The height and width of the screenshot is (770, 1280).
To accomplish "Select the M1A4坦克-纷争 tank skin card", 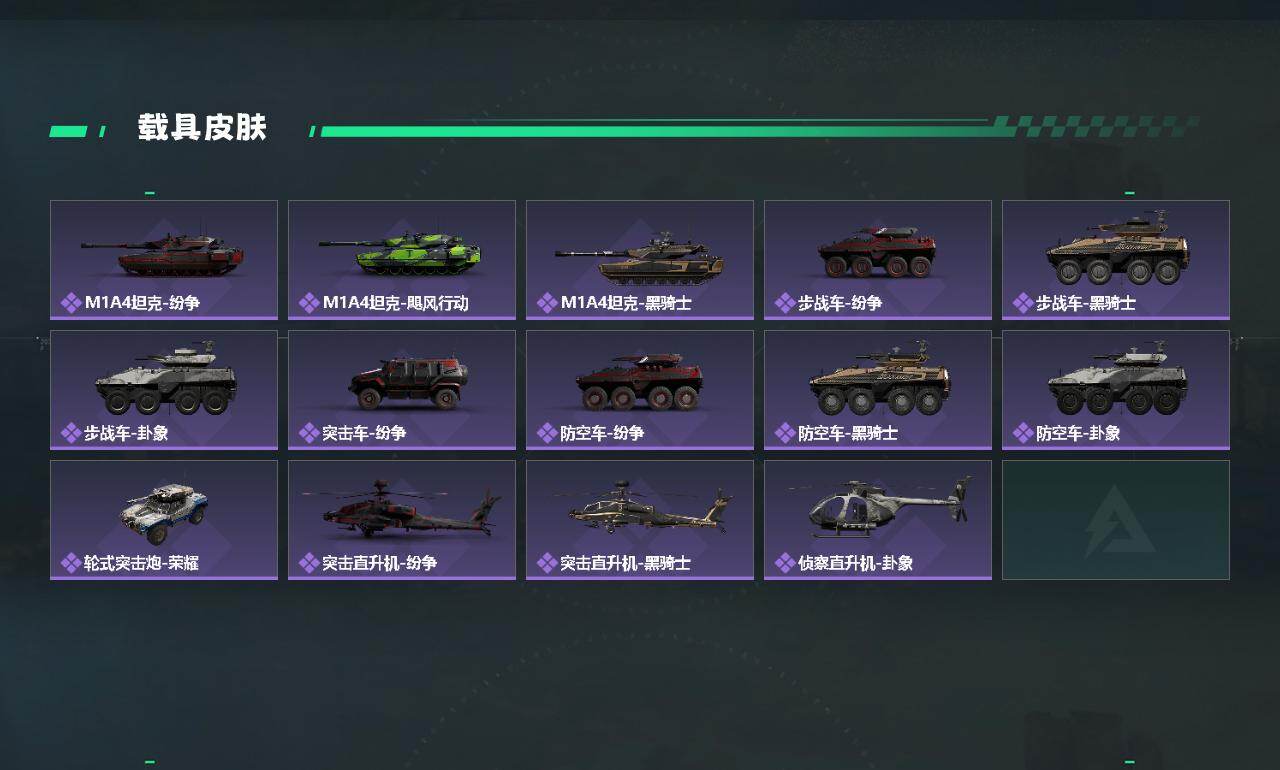I will point(164,260).
